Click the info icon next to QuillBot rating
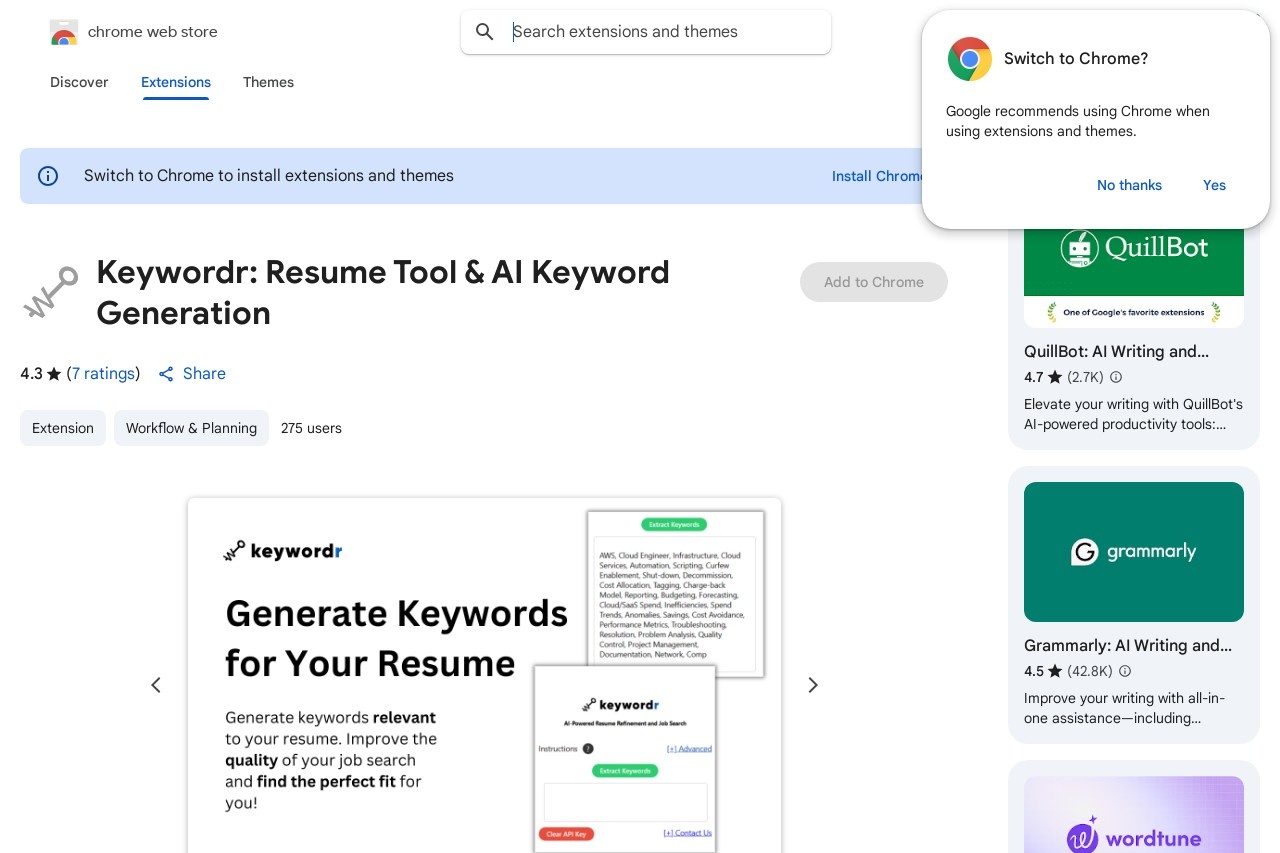This screenshot has height=853, width=1280. pos(1116,377)
